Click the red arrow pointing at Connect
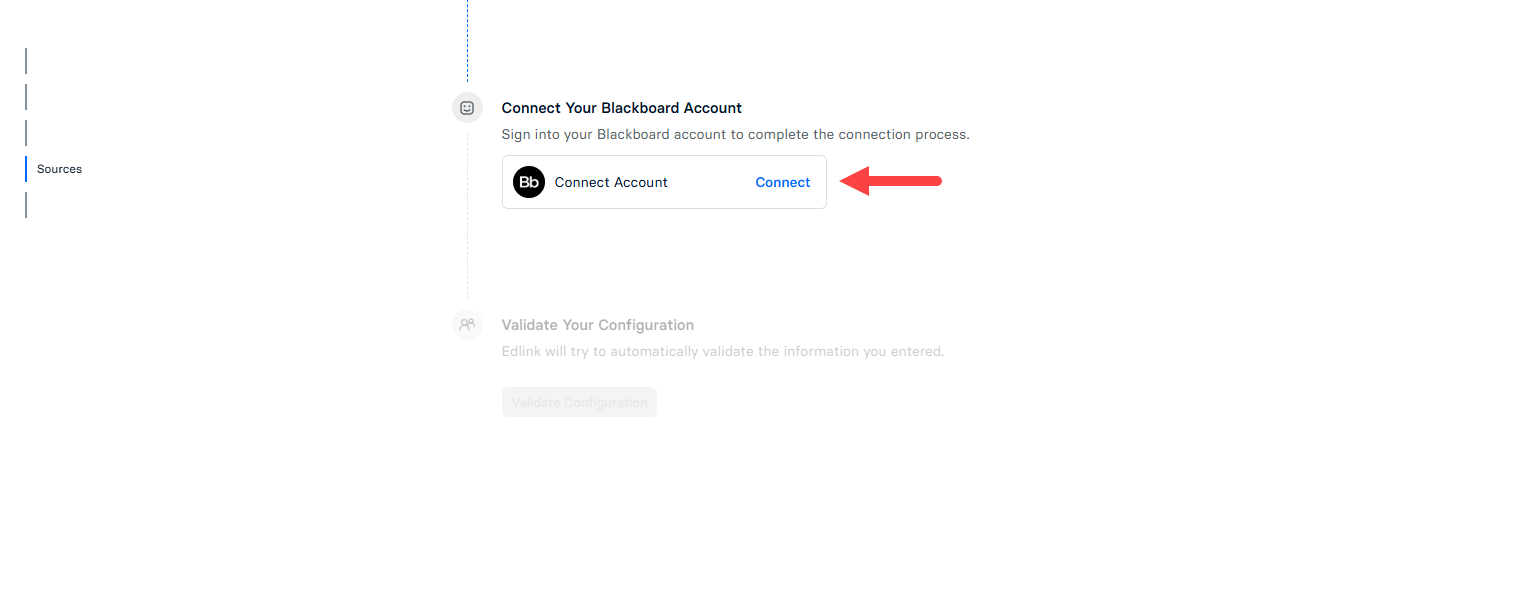Viewport: 1540px width, 597px height. click(x=890, y=181)
